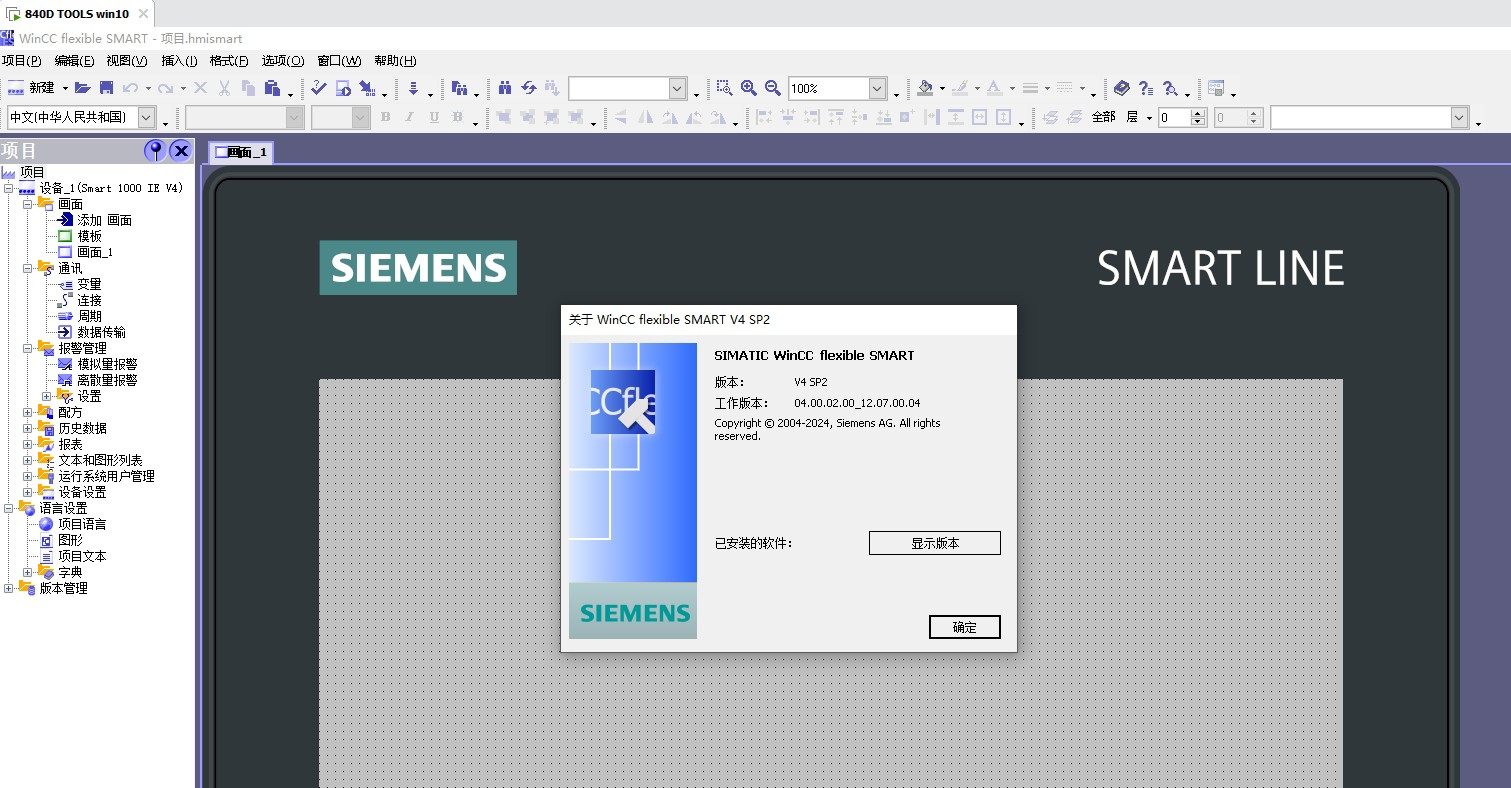Click the copy icon in the toolbar
The height and width of the screenshot is (788, 1511).
248,88
